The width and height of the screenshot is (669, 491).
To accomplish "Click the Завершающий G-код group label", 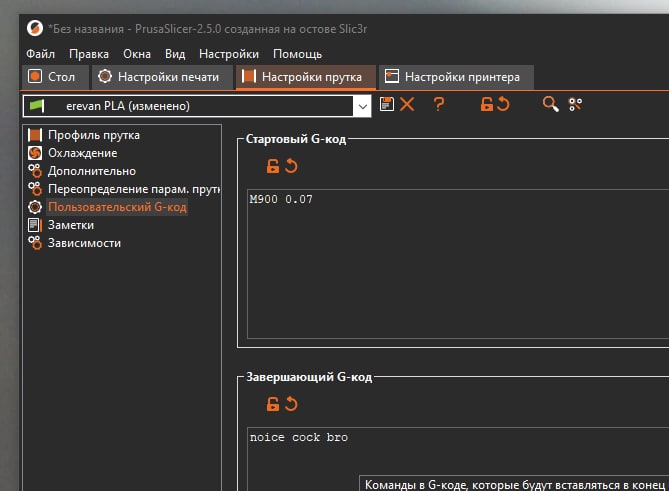I will (309, 377).
